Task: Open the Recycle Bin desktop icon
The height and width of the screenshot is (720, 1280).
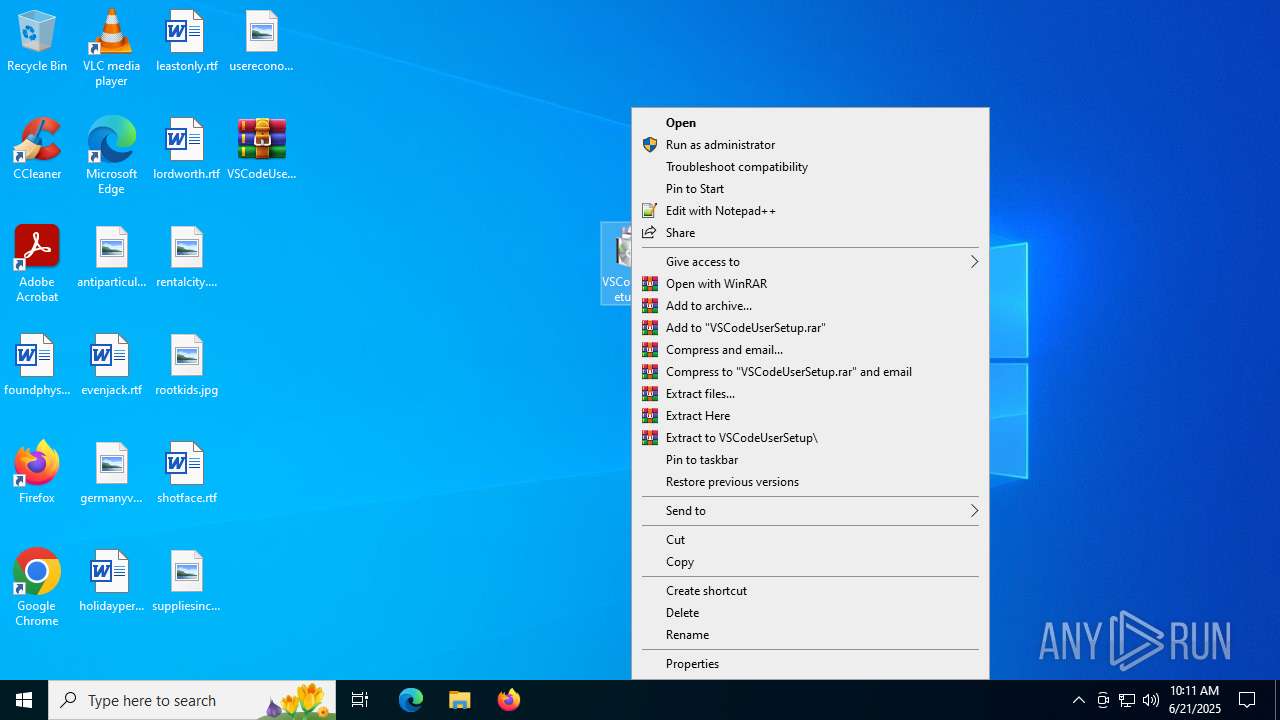Action: pyautogui.click(x=37, y=42)
